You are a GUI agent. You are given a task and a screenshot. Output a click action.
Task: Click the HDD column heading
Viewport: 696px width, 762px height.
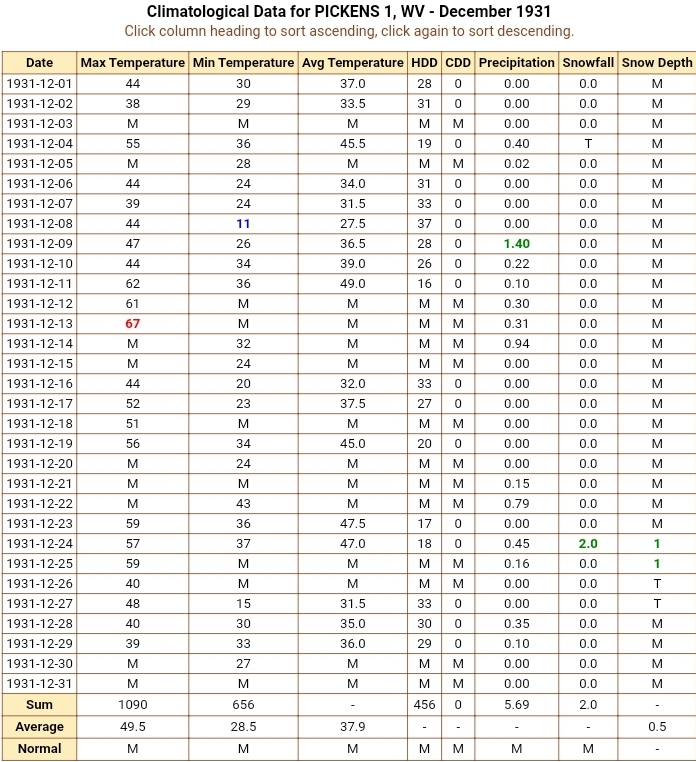(x=424, y=63)
